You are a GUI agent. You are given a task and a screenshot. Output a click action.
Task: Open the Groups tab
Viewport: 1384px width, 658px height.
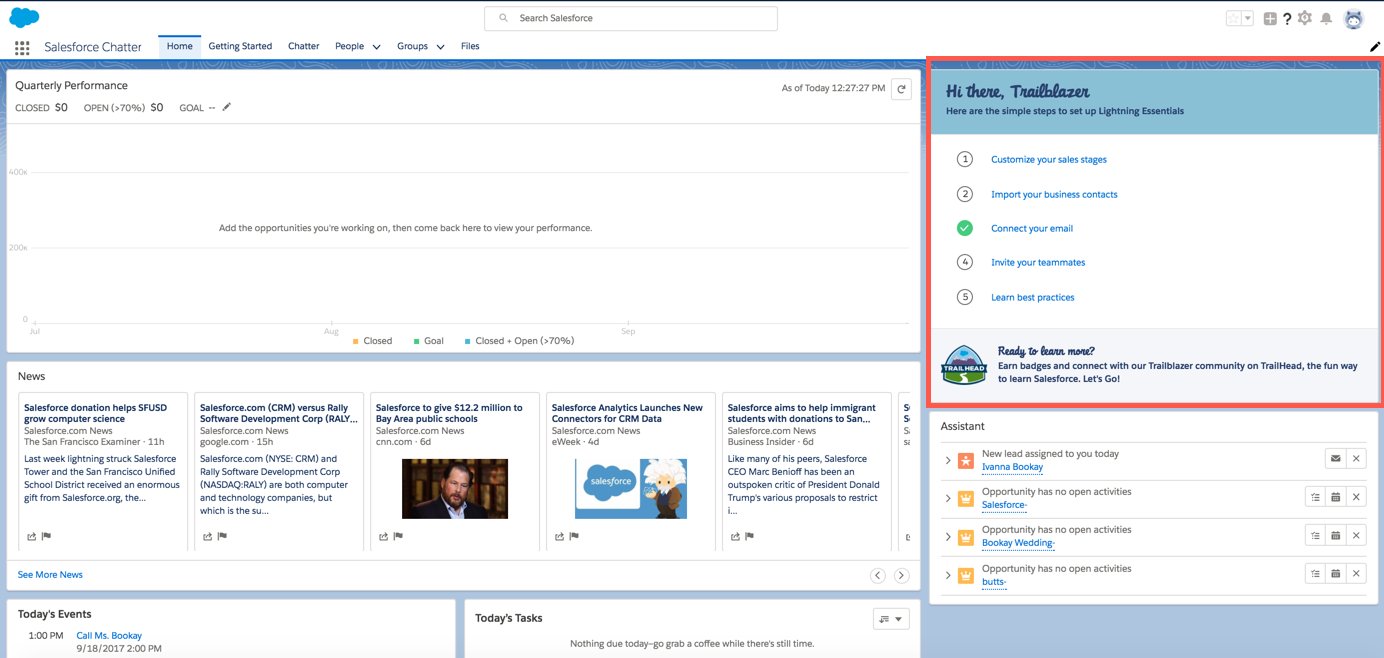click(x=412, y=46)
